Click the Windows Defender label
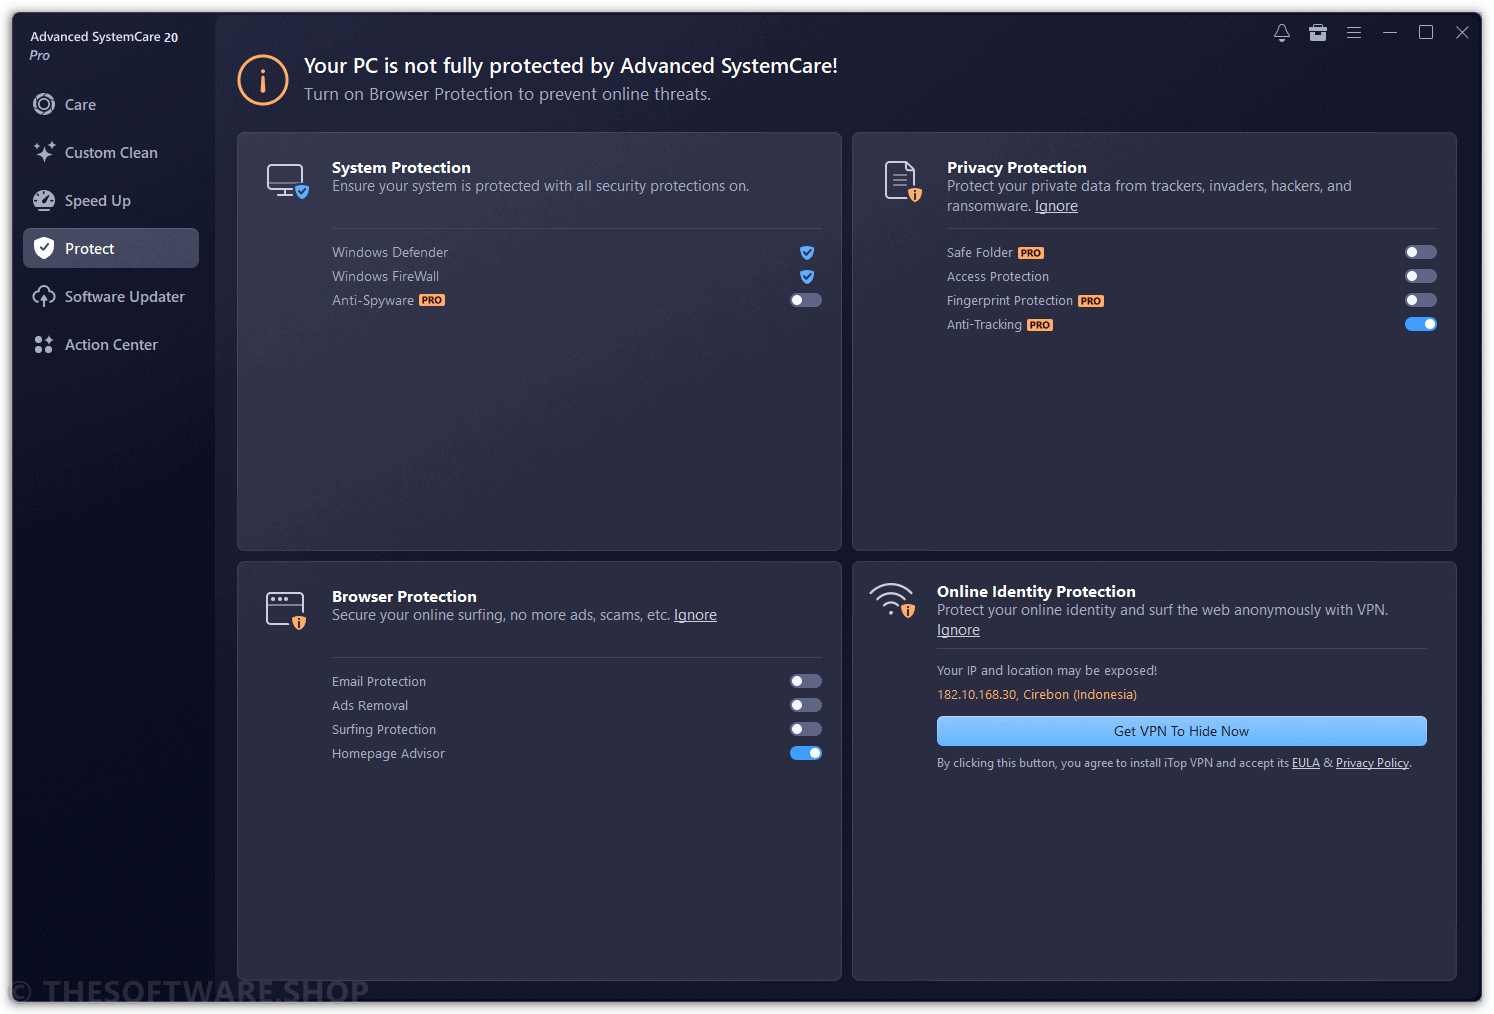Screen dimensions: 1494x1014 tap(390, 252)
